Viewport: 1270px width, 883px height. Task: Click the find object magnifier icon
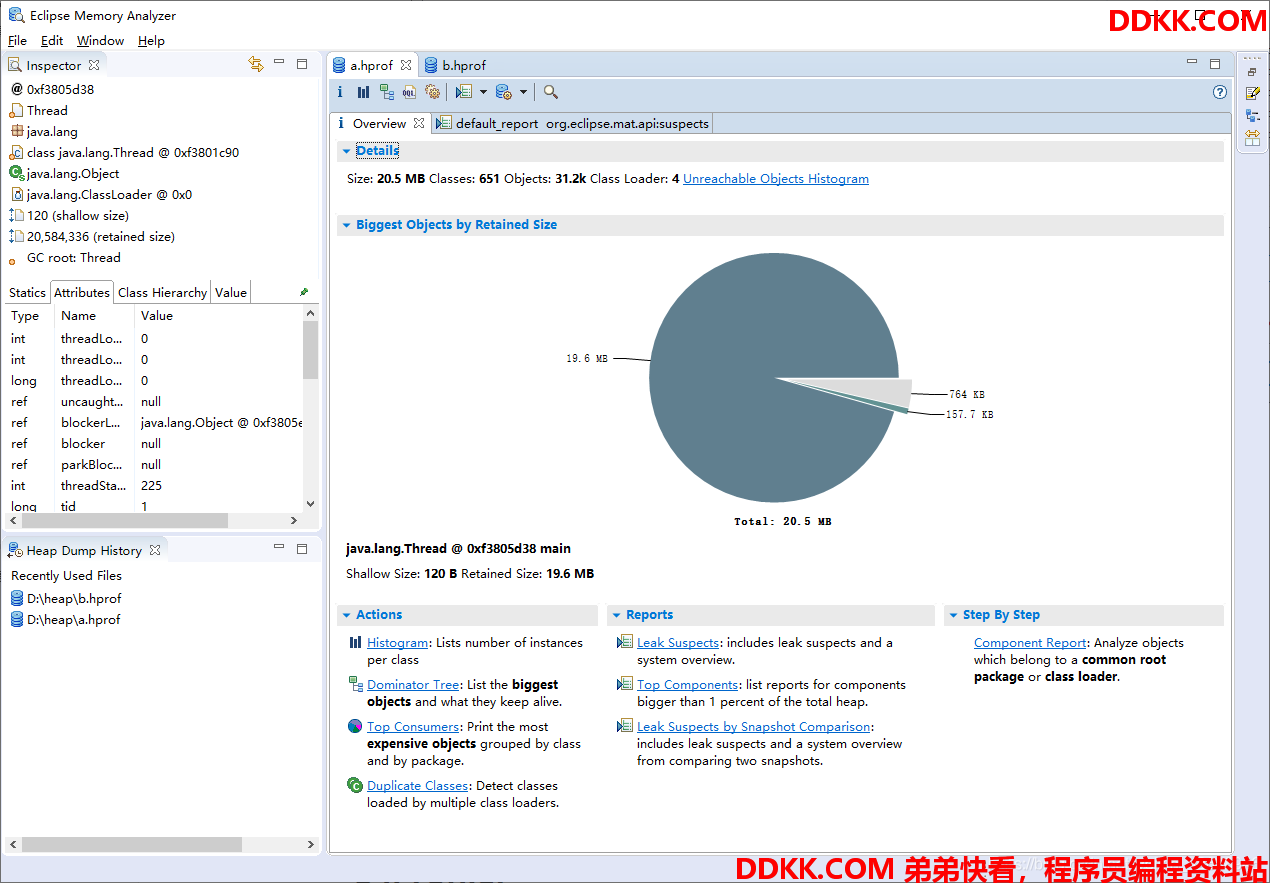click(x=550, y=92)
